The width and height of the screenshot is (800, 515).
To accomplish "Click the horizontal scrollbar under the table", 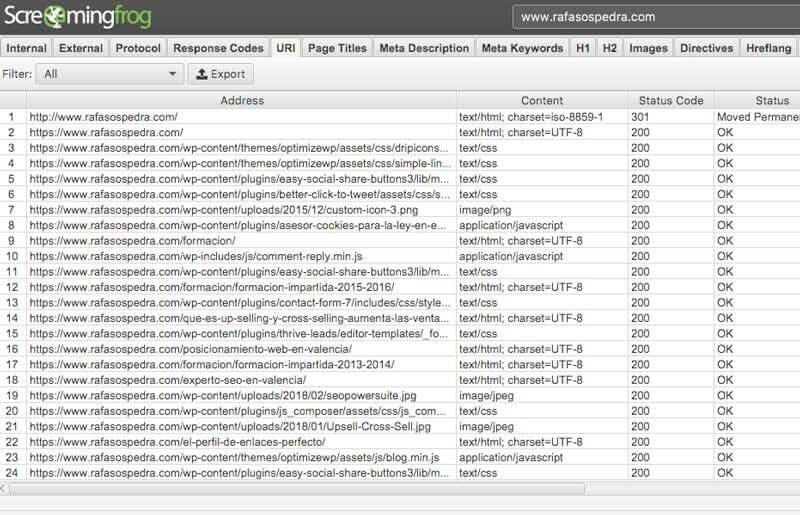I will [x=297, y=489].
